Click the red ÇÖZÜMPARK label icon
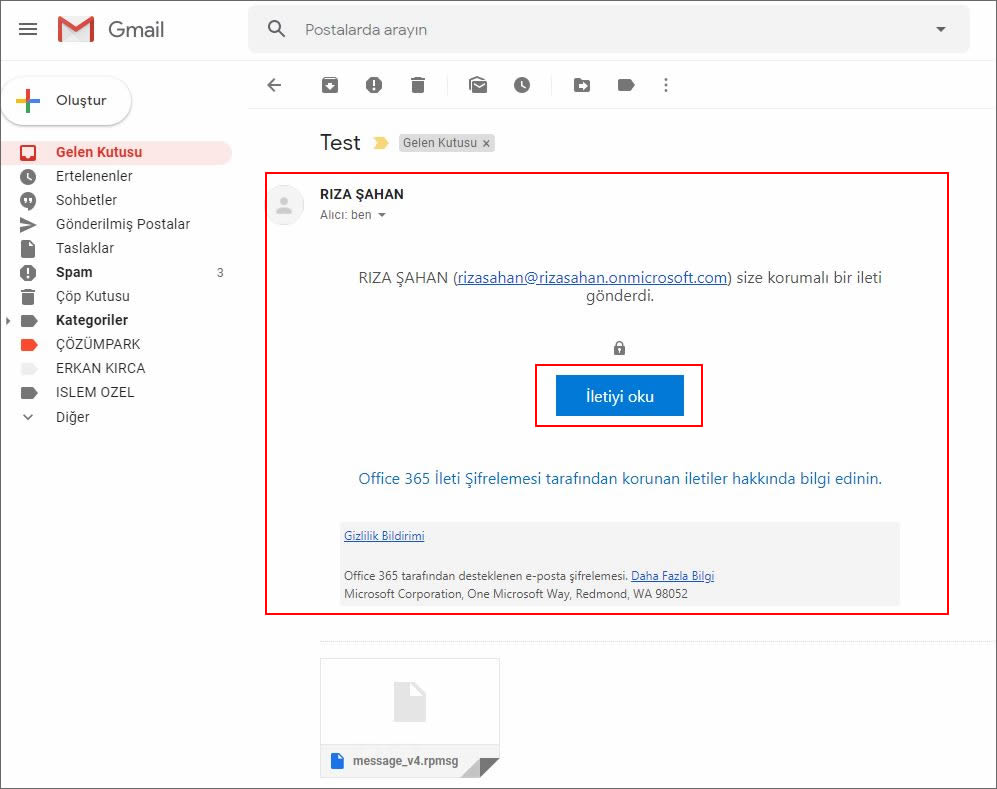Image resolution: width=997 pixels, height=789 pixels. [x=29, y=345]
